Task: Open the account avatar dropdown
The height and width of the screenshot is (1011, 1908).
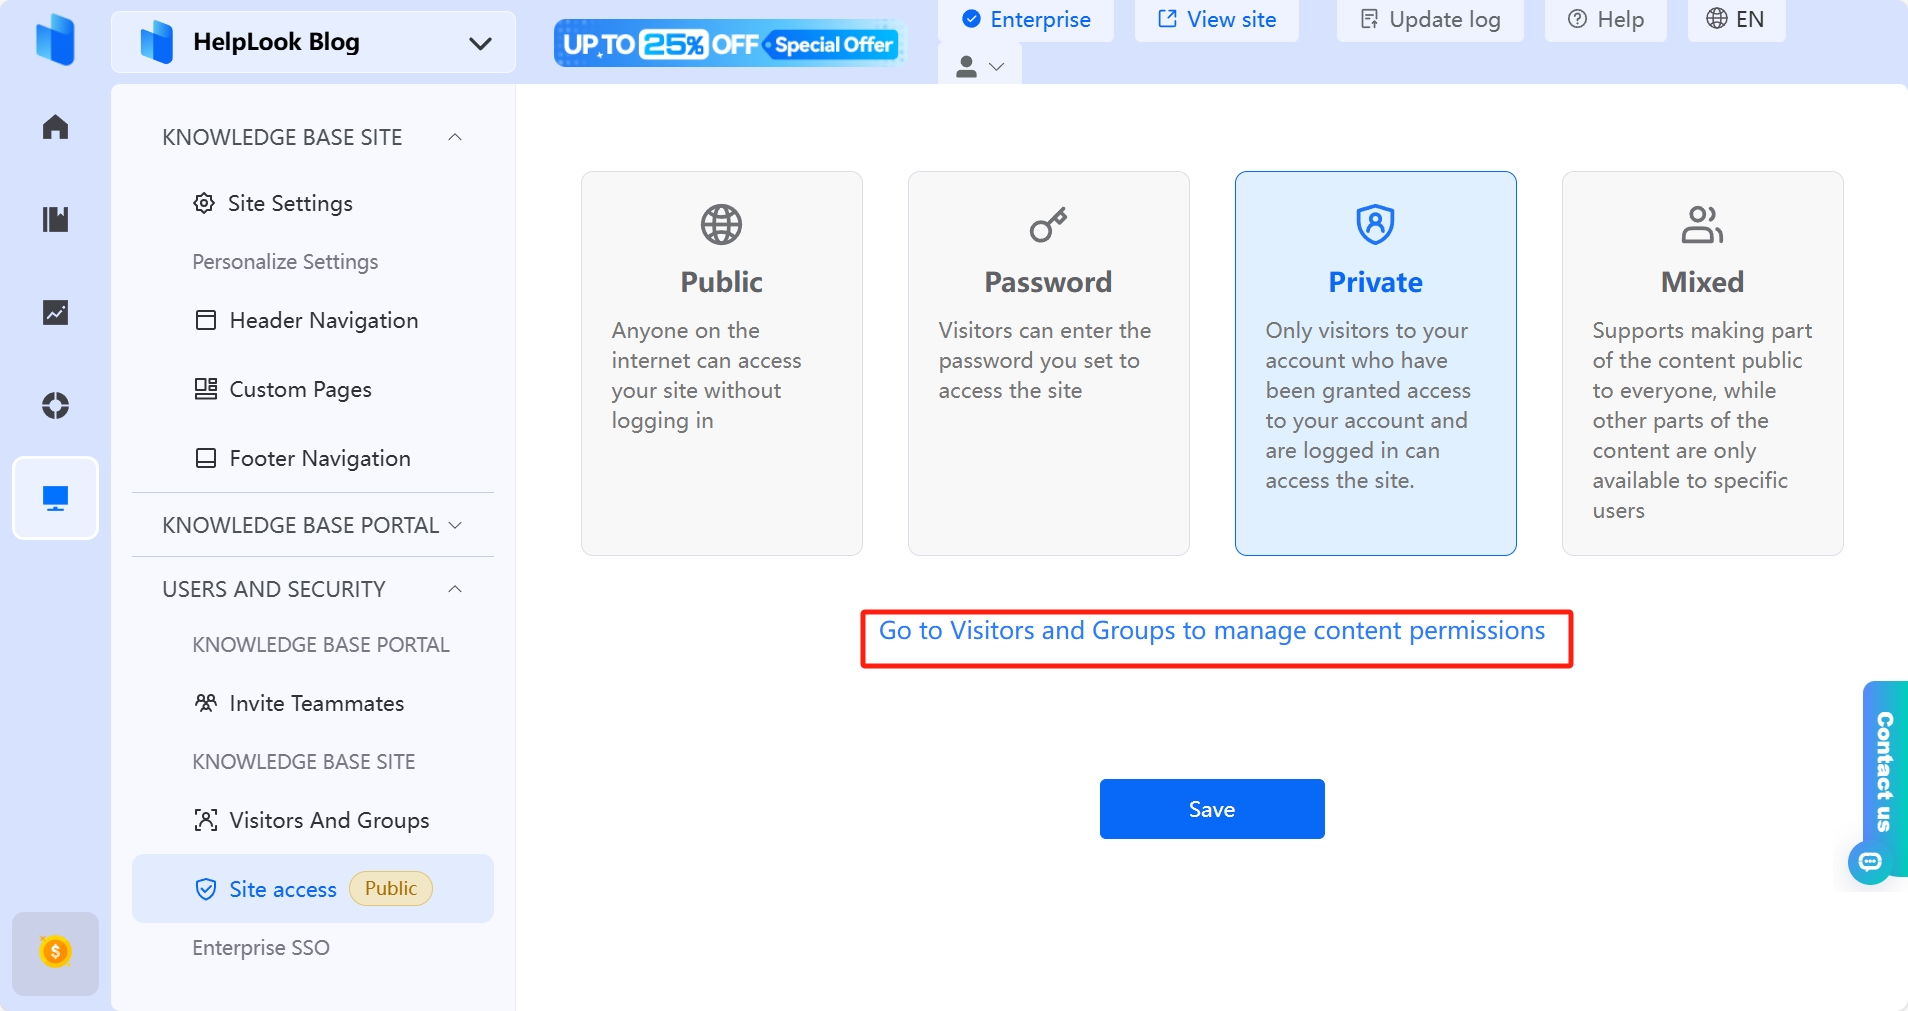Action: click(x=979, y=66)
